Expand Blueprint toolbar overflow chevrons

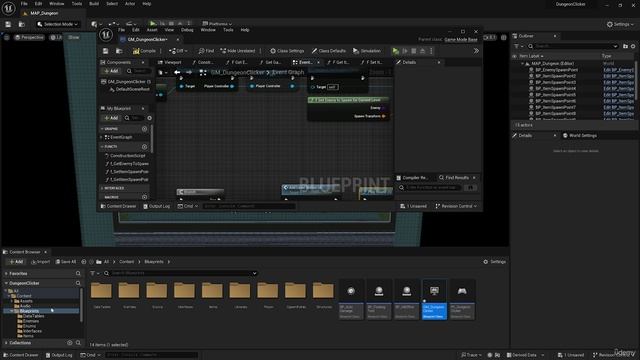click(476, 51)
